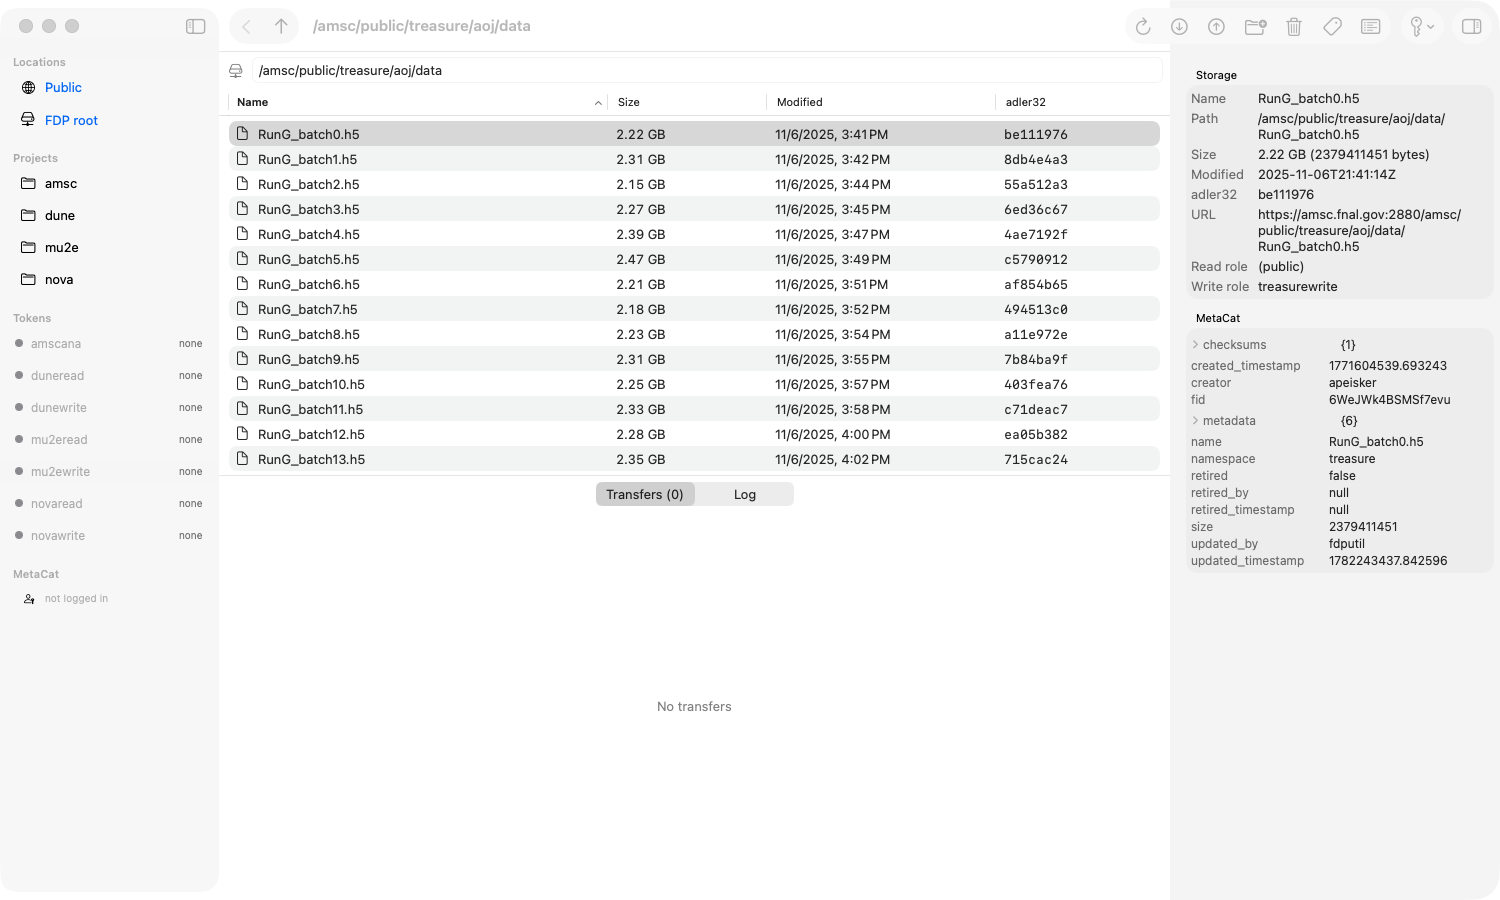Click the Write role value treasurewrite
The image size is (1500, 900).
tap(1297, 287)
